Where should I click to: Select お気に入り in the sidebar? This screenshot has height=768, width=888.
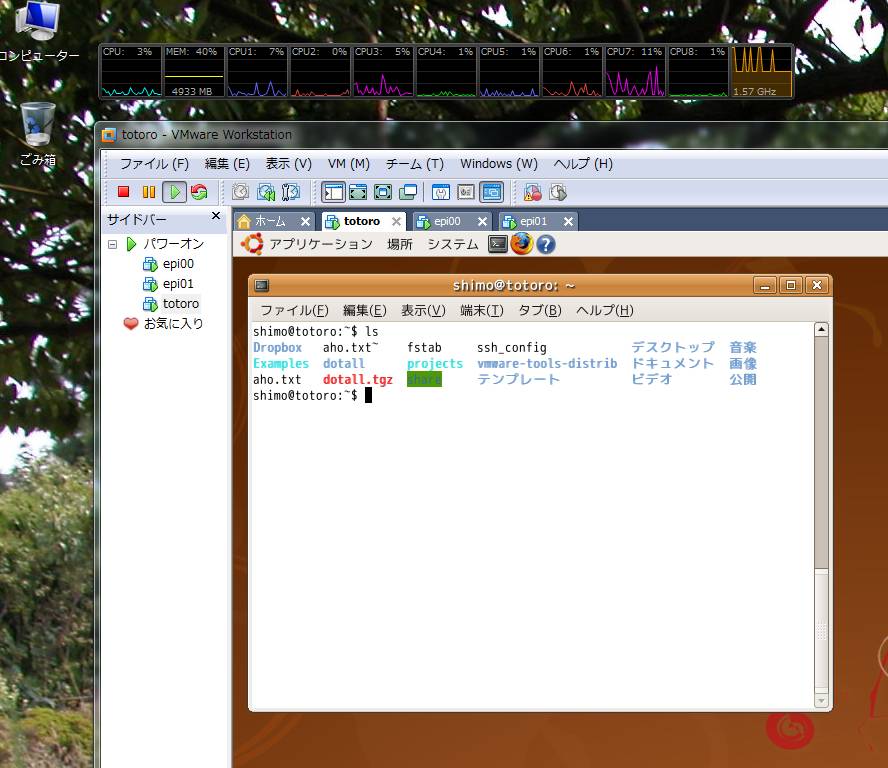pos(173,324)
